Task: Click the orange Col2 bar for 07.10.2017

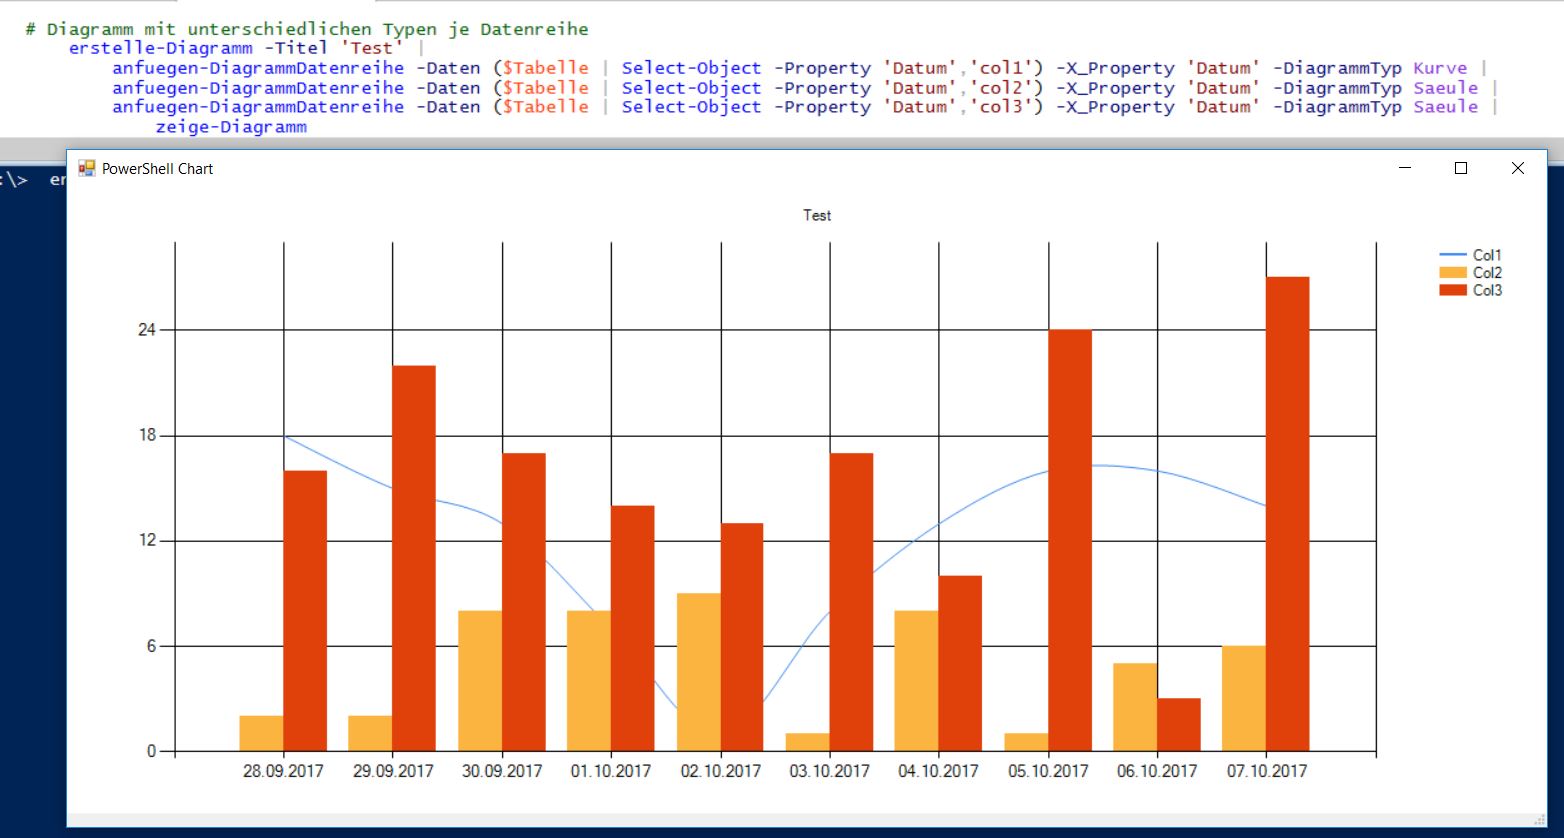Action: coord(1244,698)
